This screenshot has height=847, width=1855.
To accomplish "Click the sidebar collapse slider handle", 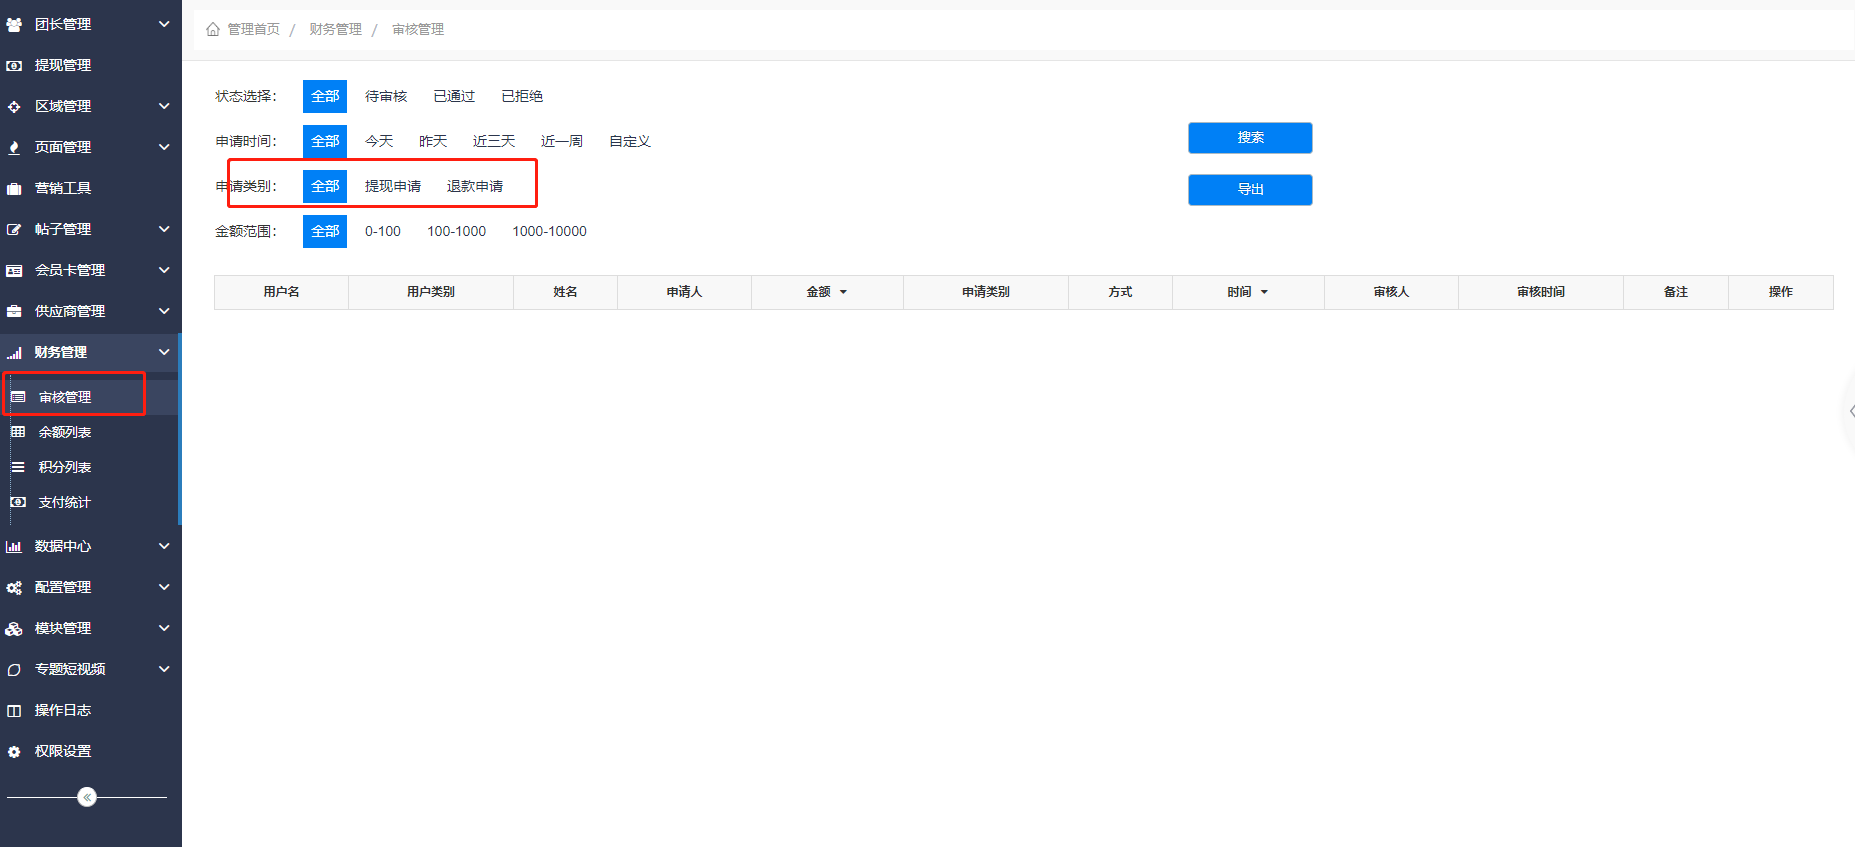I will (87, 797).
